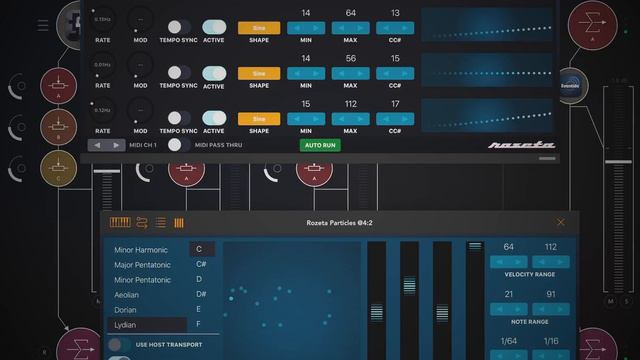The height and width of the screenshot is (360, 640).
Task: Click the first vertical Particles slider handle
Action: 377,313
